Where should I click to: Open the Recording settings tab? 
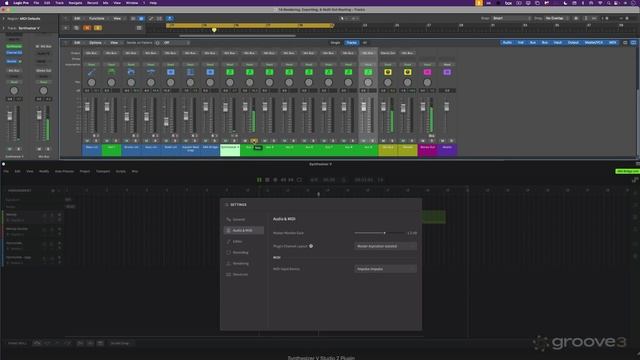(244, 253)
